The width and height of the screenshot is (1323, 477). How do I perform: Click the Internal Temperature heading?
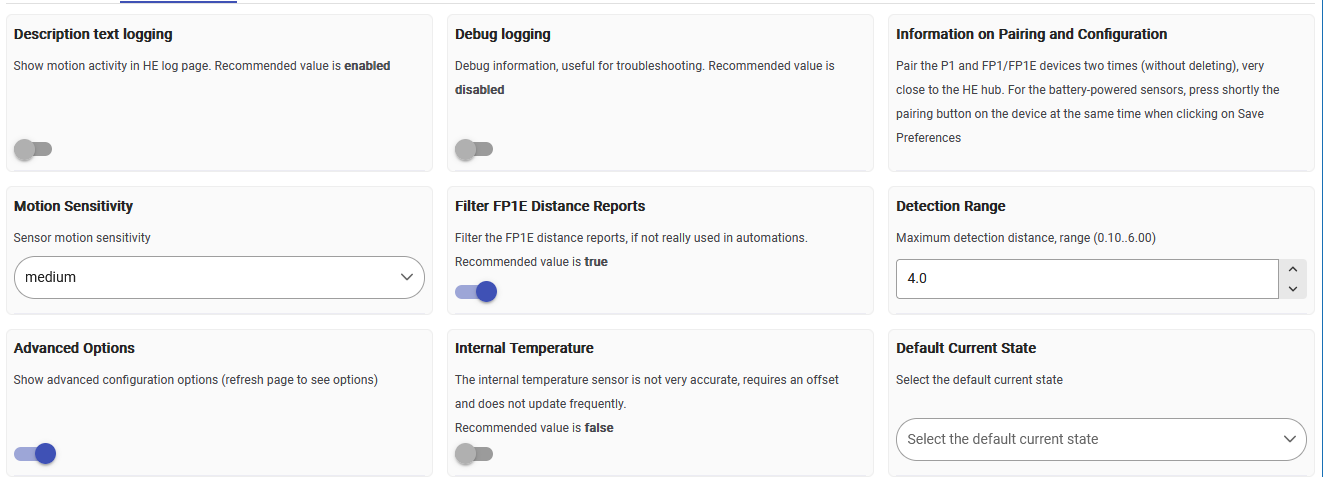[x=524, y=348]
